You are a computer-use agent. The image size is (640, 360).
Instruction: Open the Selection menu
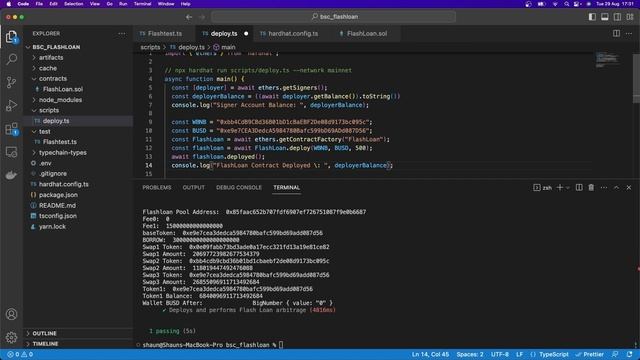coord(73,4)
